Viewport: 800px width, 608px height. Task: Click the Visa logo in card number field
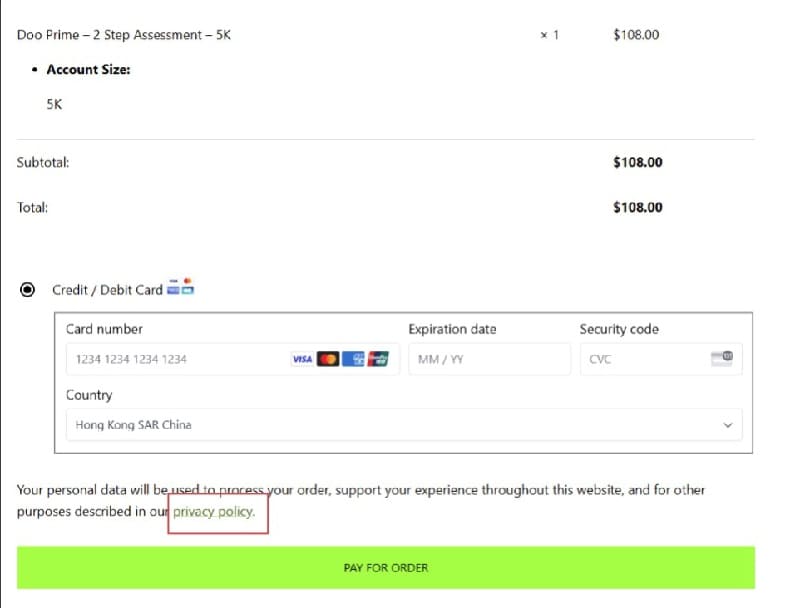pos(302,359)
